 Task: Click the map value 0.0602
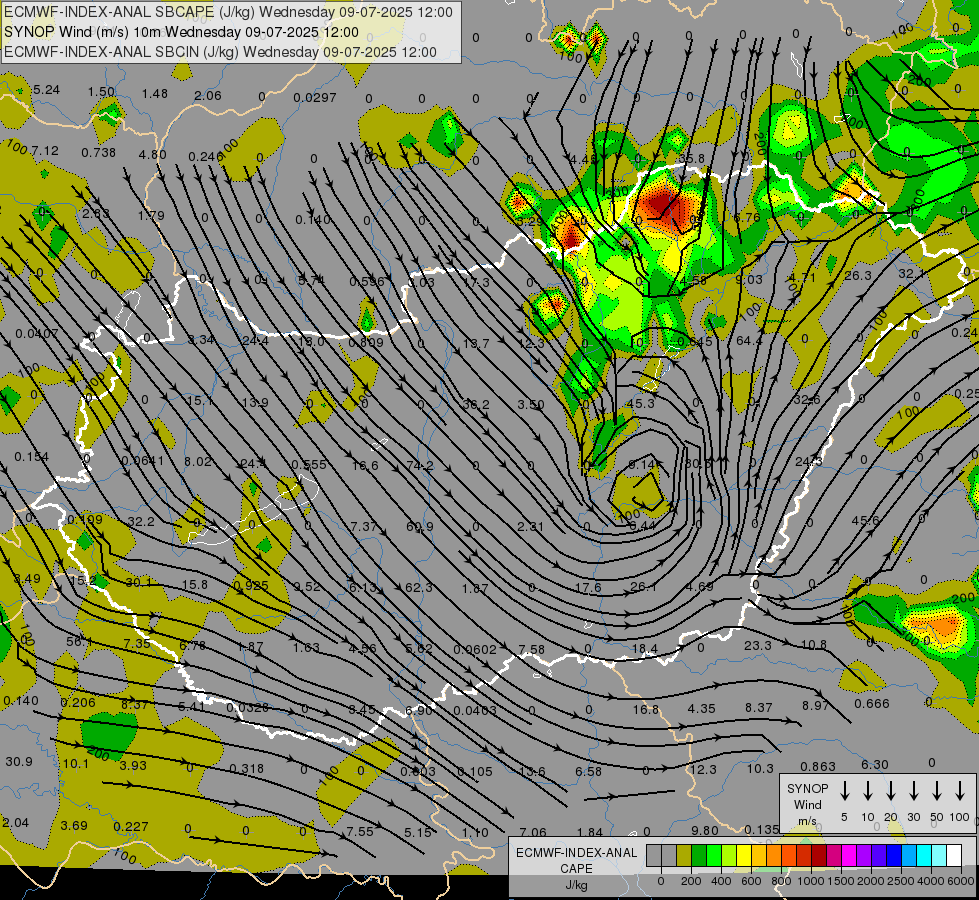pyautogui.click(x=475, y=650)
